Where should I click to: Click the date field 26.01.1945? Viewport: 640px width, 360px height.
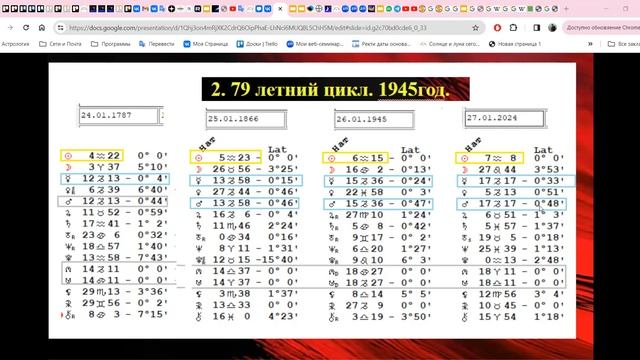coord(374,120)
